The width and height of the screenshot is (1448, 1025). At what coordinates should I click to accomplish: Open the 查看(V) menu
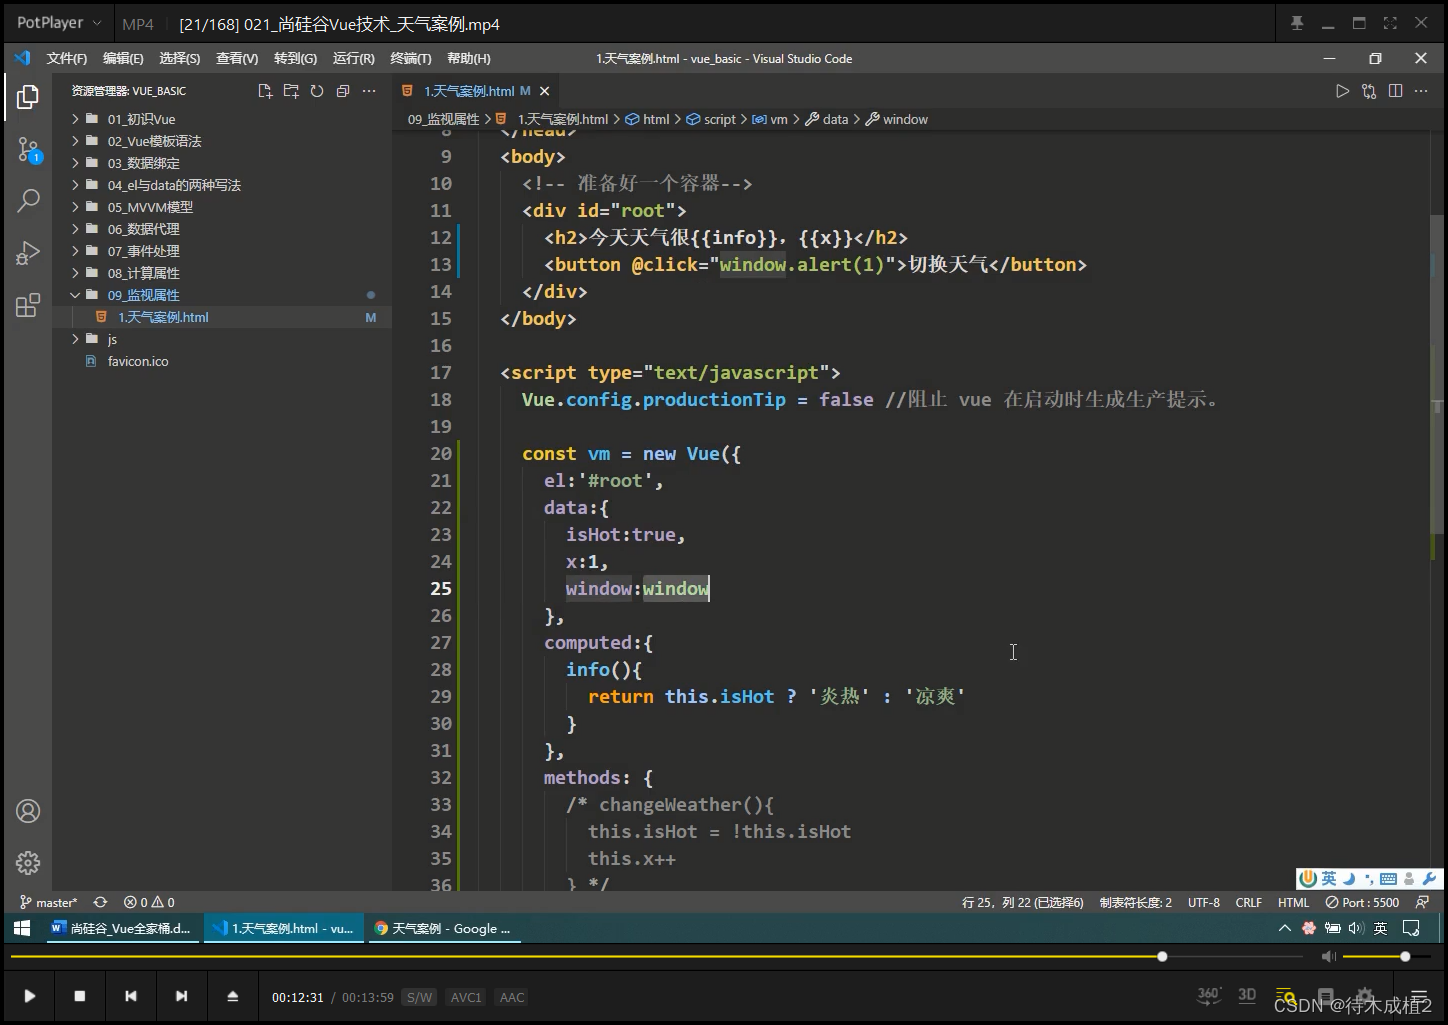(x=237, y=58)
